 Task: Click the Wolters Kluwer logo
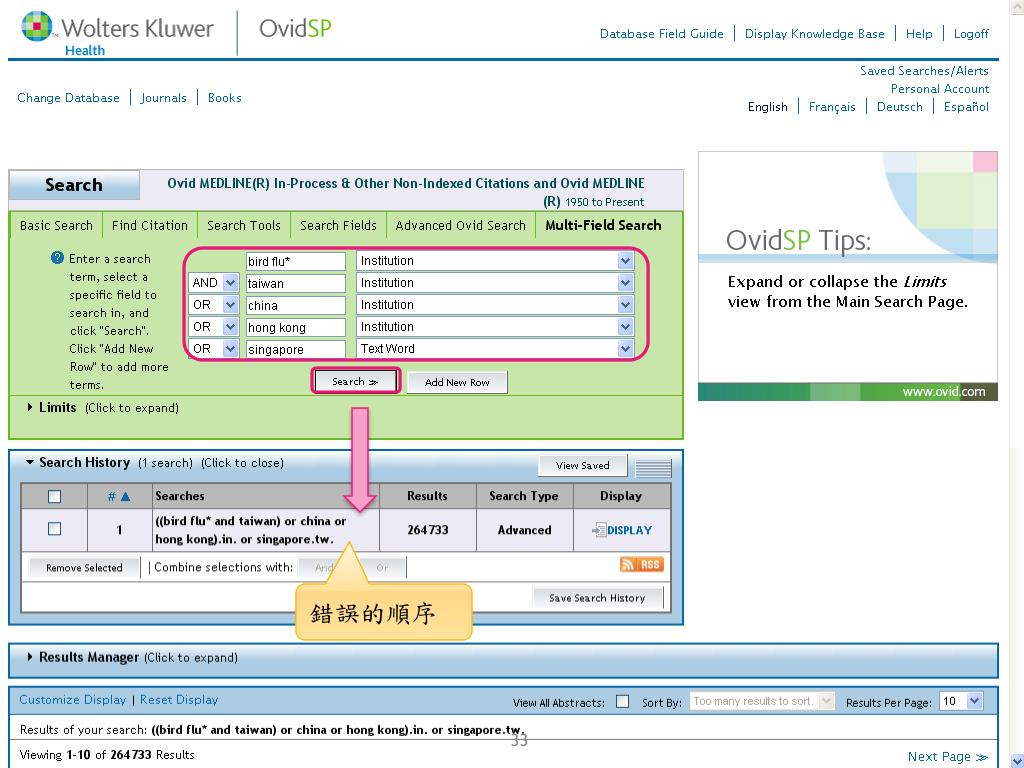[x=118, y=34]
